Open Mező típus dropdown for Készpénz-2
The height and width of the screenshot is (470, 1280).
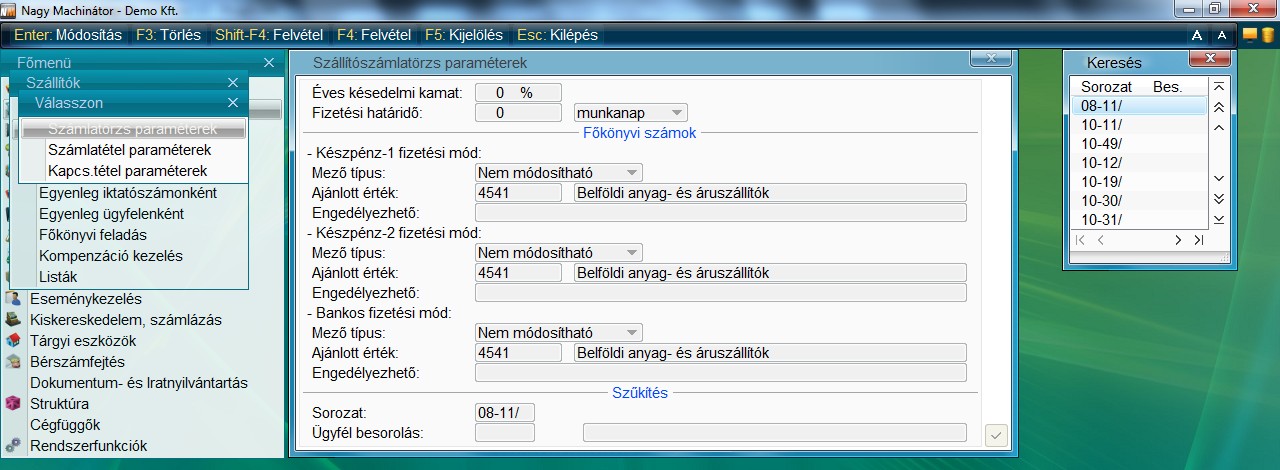point(559,252)
